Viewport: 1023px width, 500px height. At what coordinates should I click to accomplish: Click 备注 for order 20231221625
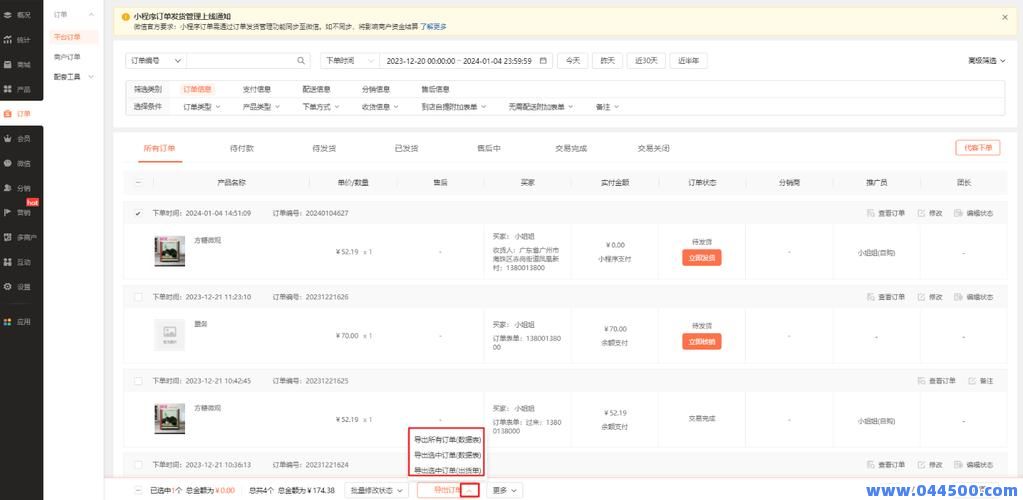tap(981, 381)
